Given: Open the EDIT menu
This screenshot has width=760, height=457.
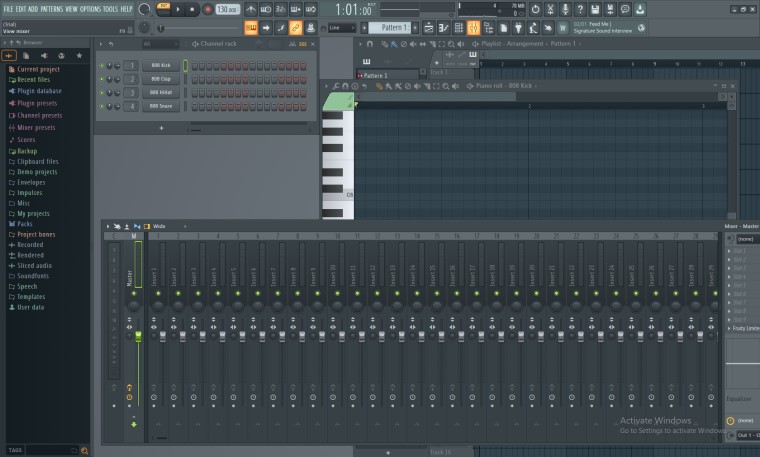Looking at the screenshot, I should click(20, 9).
